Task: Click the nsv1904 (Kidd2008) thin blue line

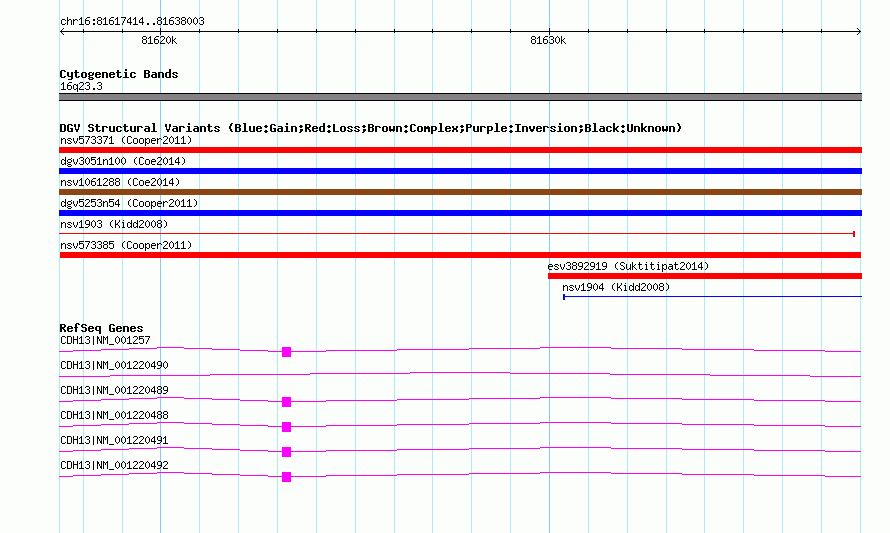Action: tap(712, 297)
